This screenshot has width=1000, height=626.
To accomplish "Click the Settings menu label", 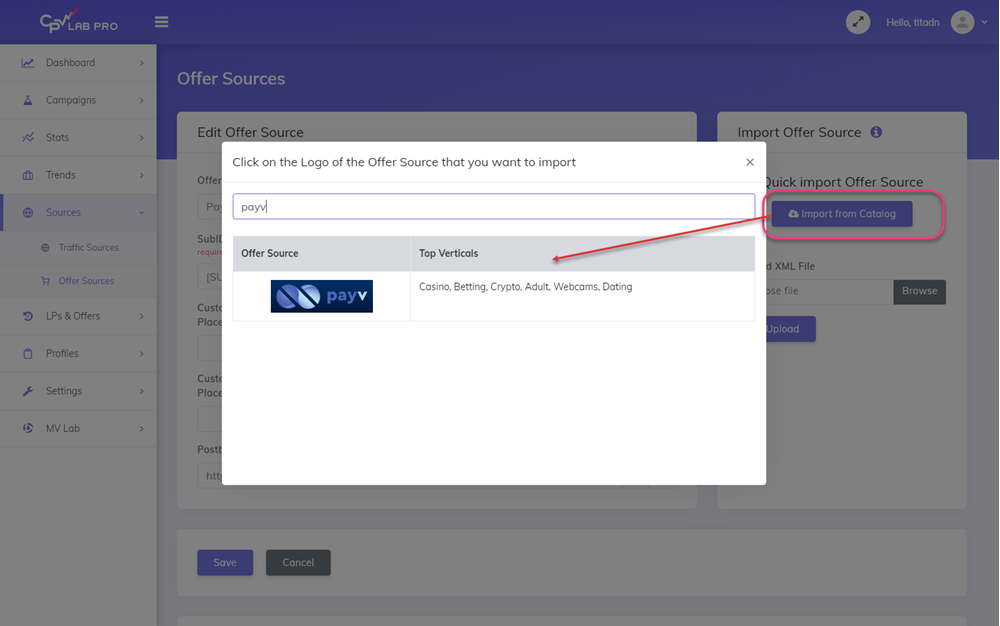I will click(64, 391).
